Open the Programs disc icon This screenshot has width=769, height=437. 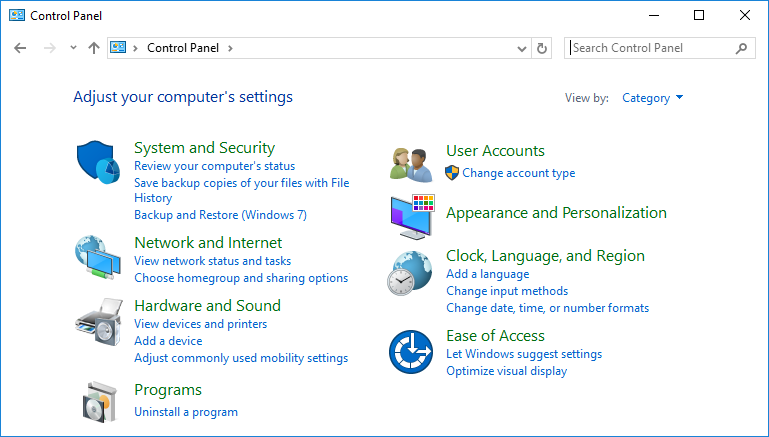(101, 402)
